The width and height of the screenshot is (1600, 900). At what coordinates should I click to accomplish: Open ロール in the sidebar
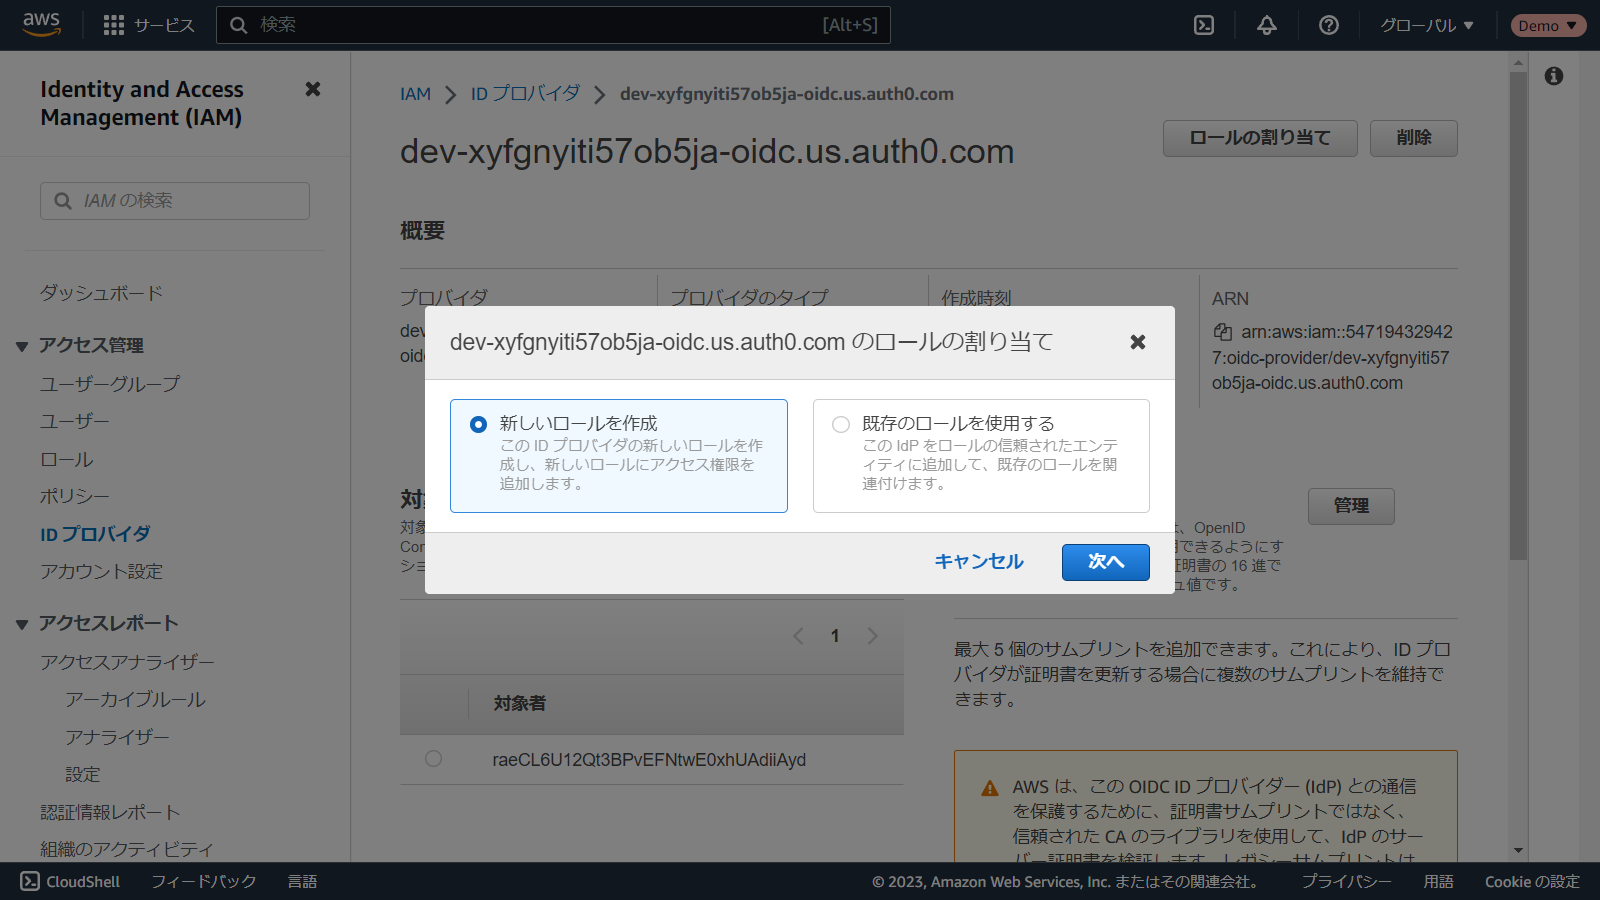(67, 460)
